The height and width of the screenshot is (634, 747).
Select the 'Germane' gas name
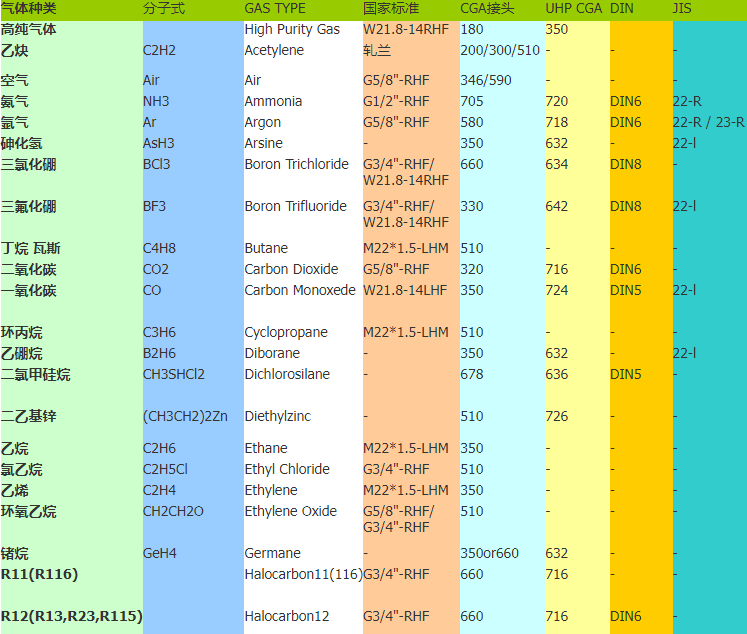pos(272,553)
